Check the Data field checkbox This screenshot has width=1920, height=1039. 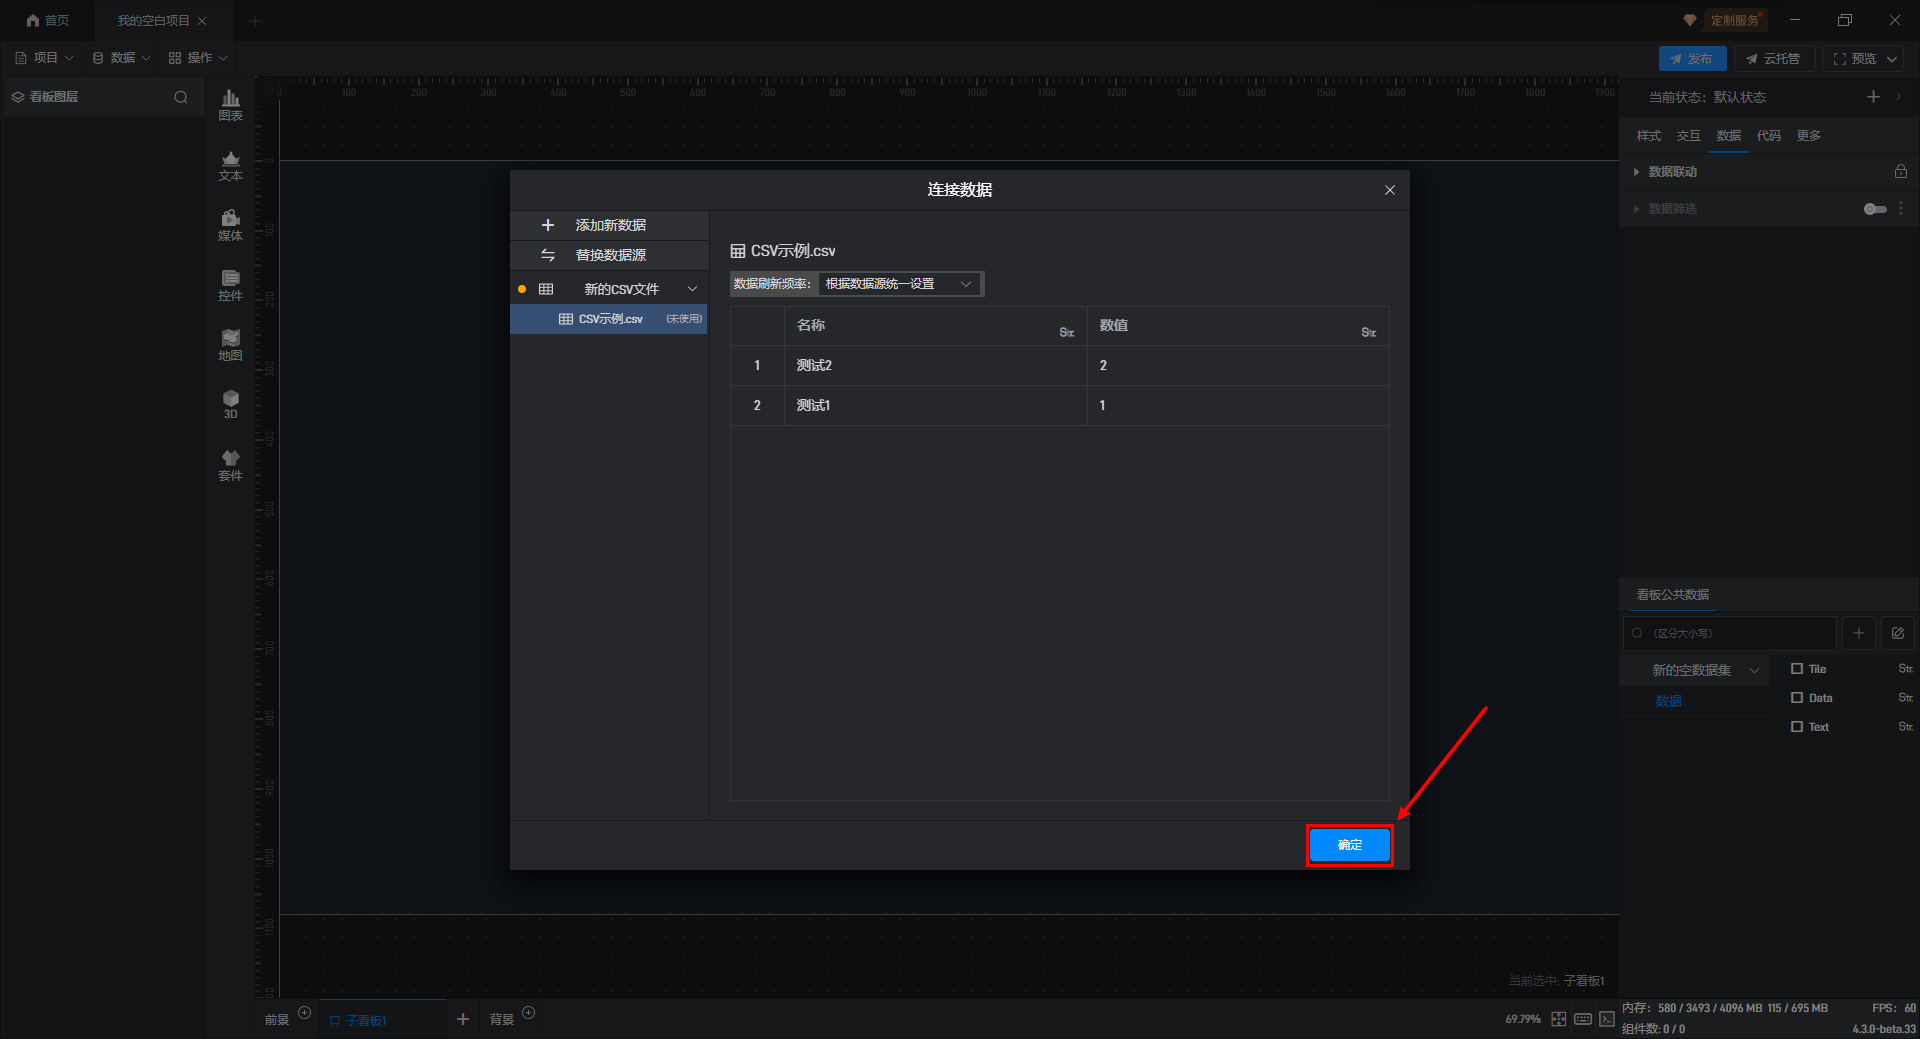(x=1797, y=698)
